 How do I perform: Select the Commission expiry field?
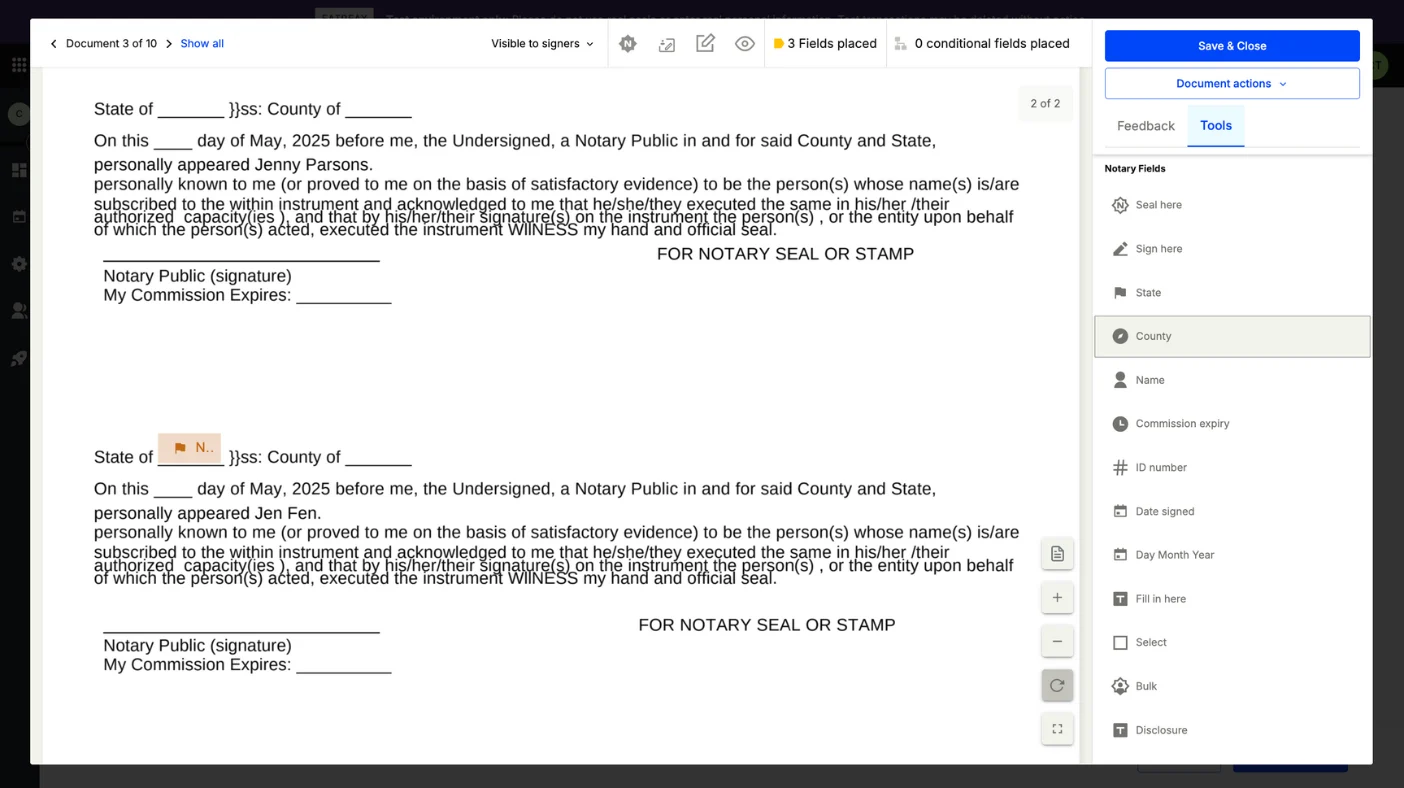[1232, 424]
